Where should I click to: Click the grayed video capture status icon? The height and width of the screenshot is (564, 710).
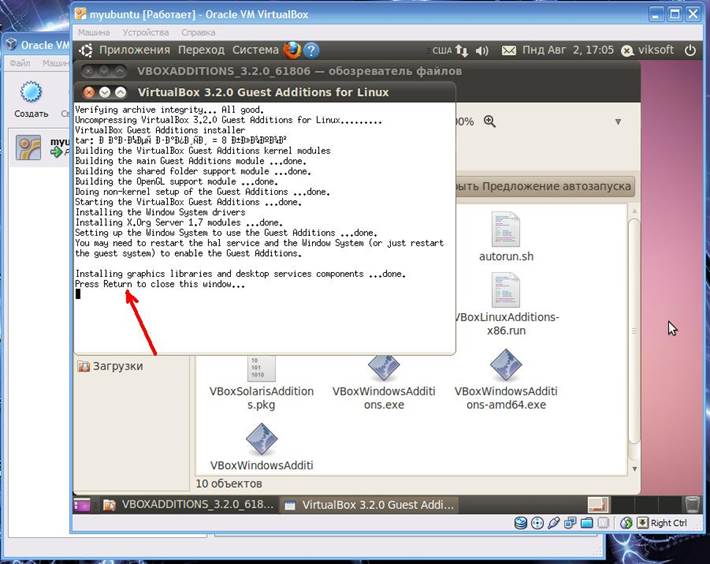coord(603,523)
